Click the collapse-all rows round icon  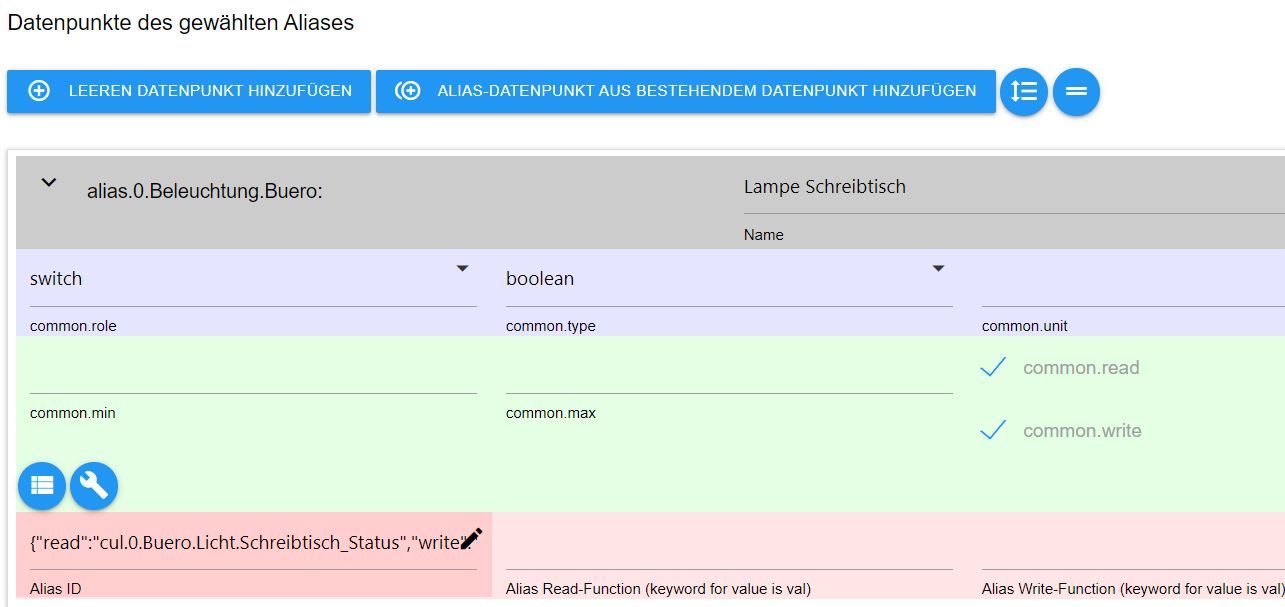1076,92
